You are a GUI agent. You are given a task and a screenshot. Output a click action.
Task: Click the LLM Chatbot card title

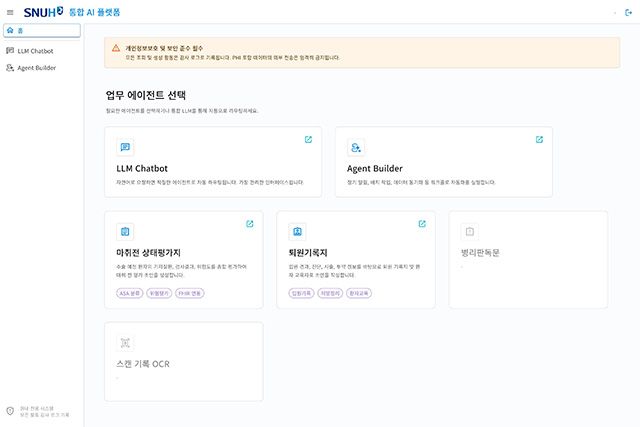142,169
